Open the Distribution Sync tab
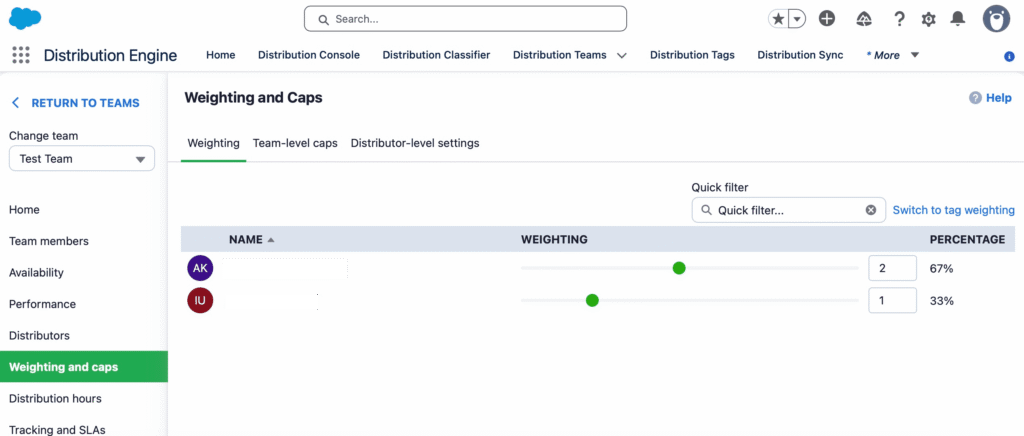Image resolution: width=1024 pixels, height=436 pixels. point(800,55)
